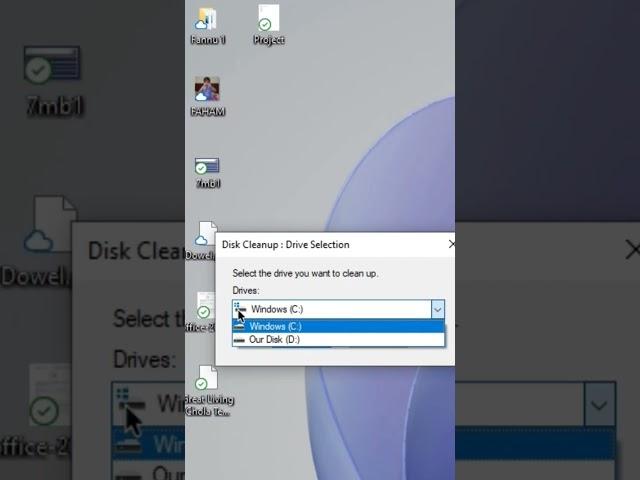Viewport: 640px width, 480px height.
Task: Select Windows (C:) highlighted list option
Action: tap(338, 326)
